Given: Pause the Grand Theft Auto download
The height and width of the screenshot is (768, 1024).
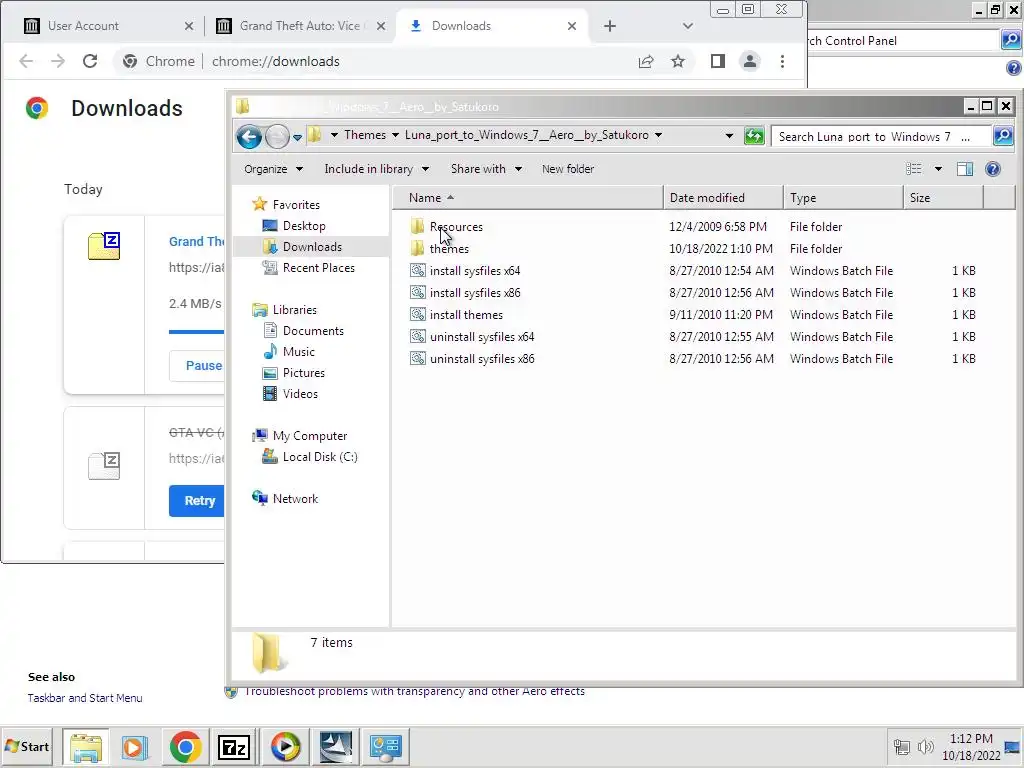Looking at the screenshot, I should pyautogui.click(x=197, y=366).
